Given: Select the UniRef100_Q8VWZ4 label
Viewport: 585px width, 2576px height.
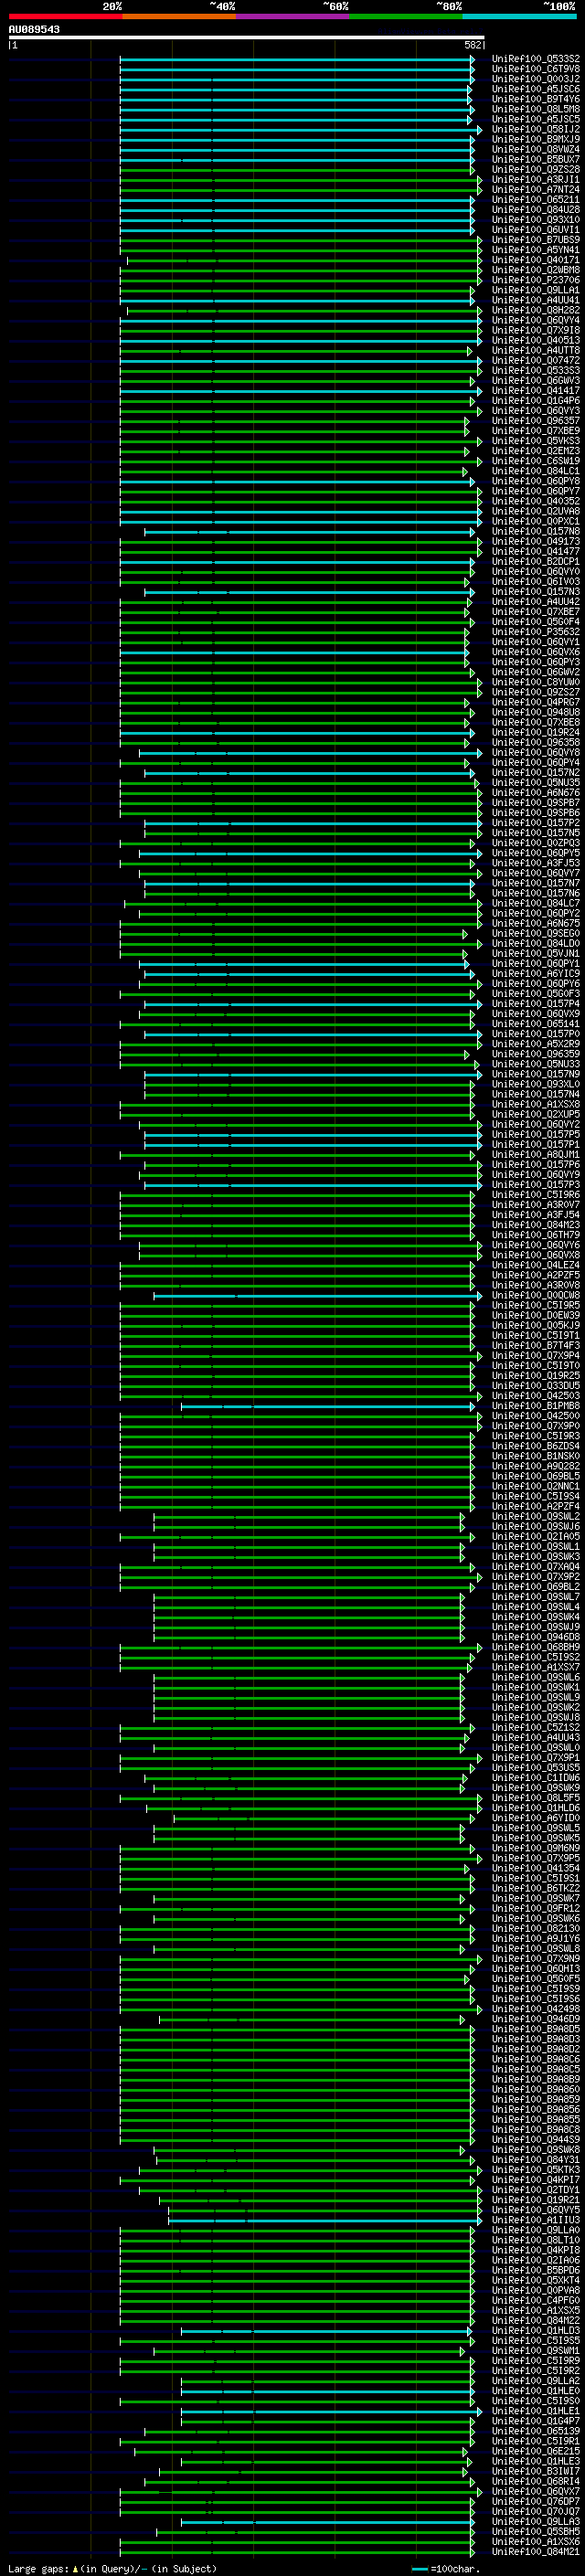Looking at the screenshot, I should pyautogui.click(x=536, y=149).
